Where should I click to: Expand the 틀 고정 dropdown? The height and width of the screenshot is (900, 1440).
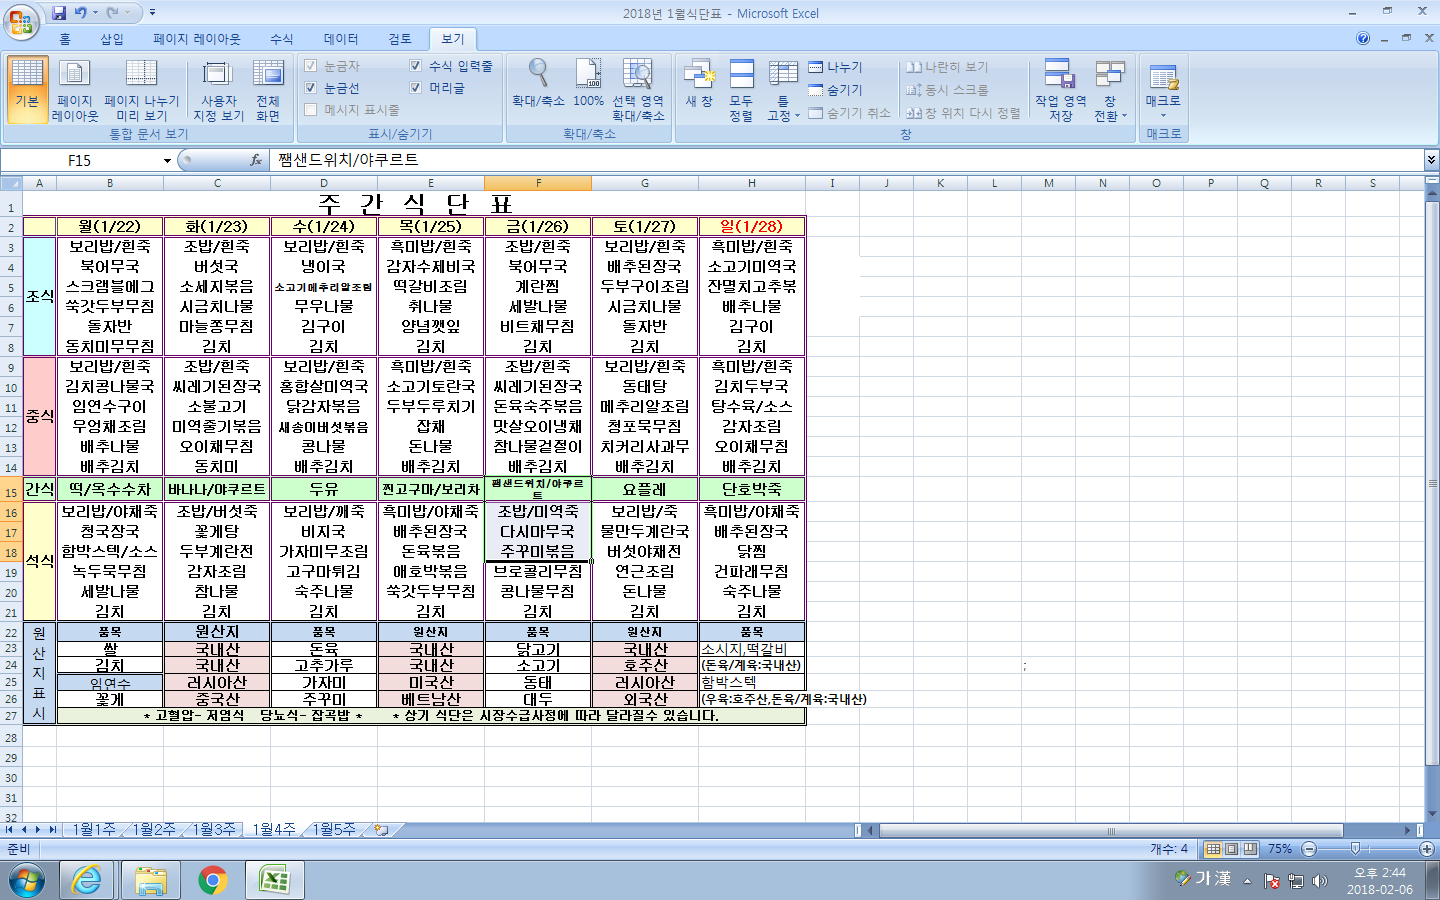click(783, 90)
